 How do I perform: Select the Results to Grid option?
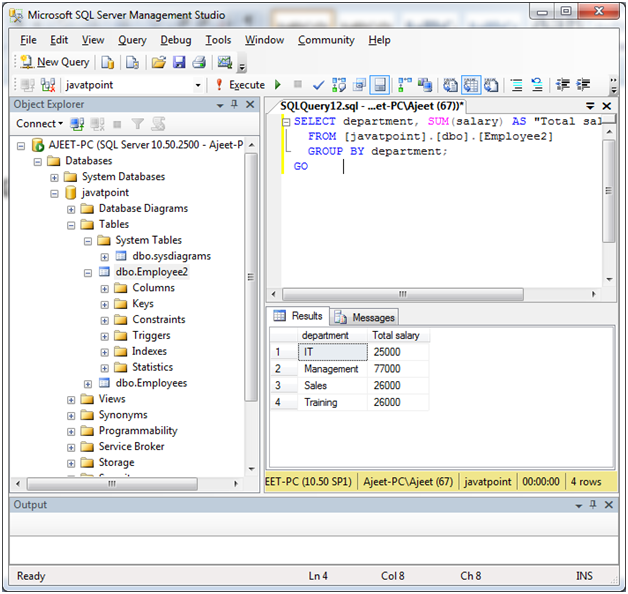(471, 85)
